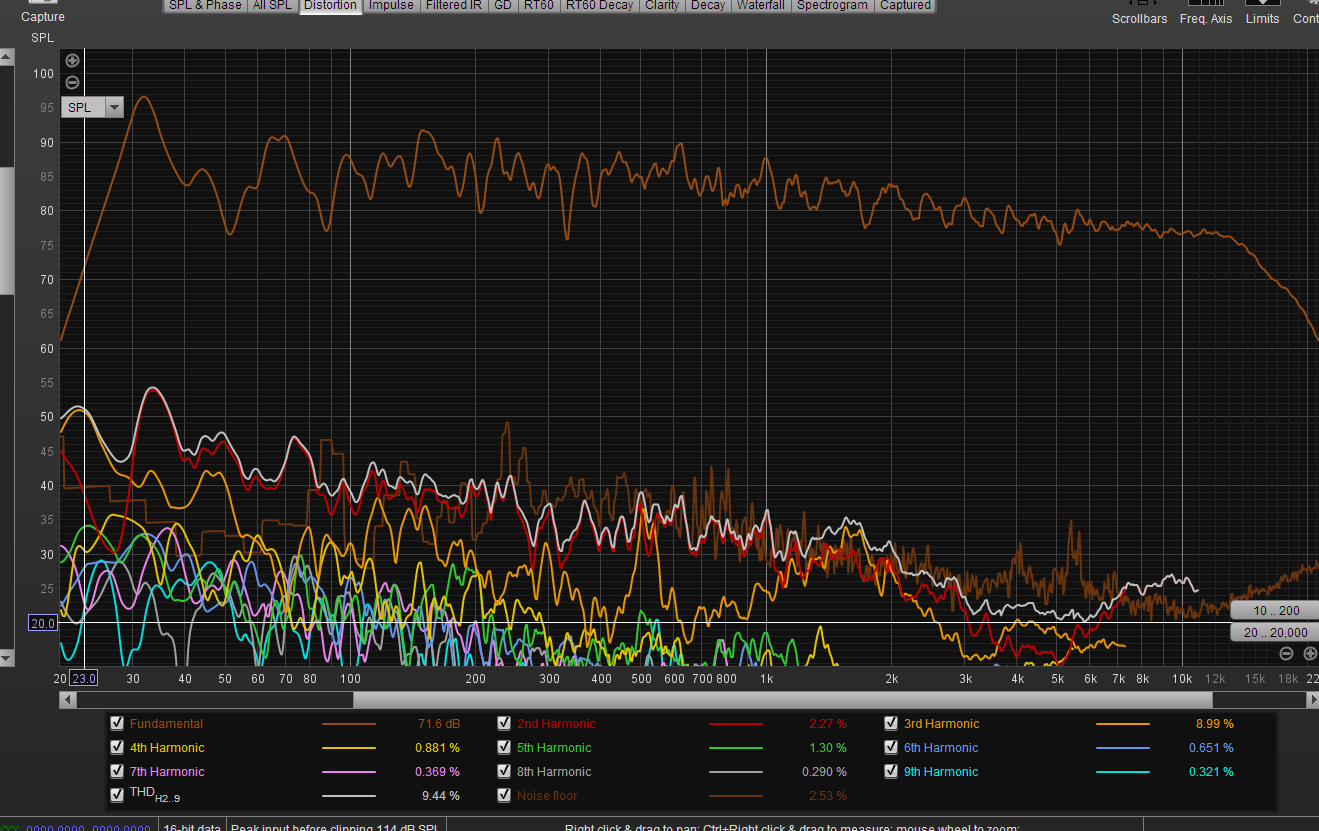
Task: Toggle the 6th Harmonic checkbox
Action: coord(891,747)
